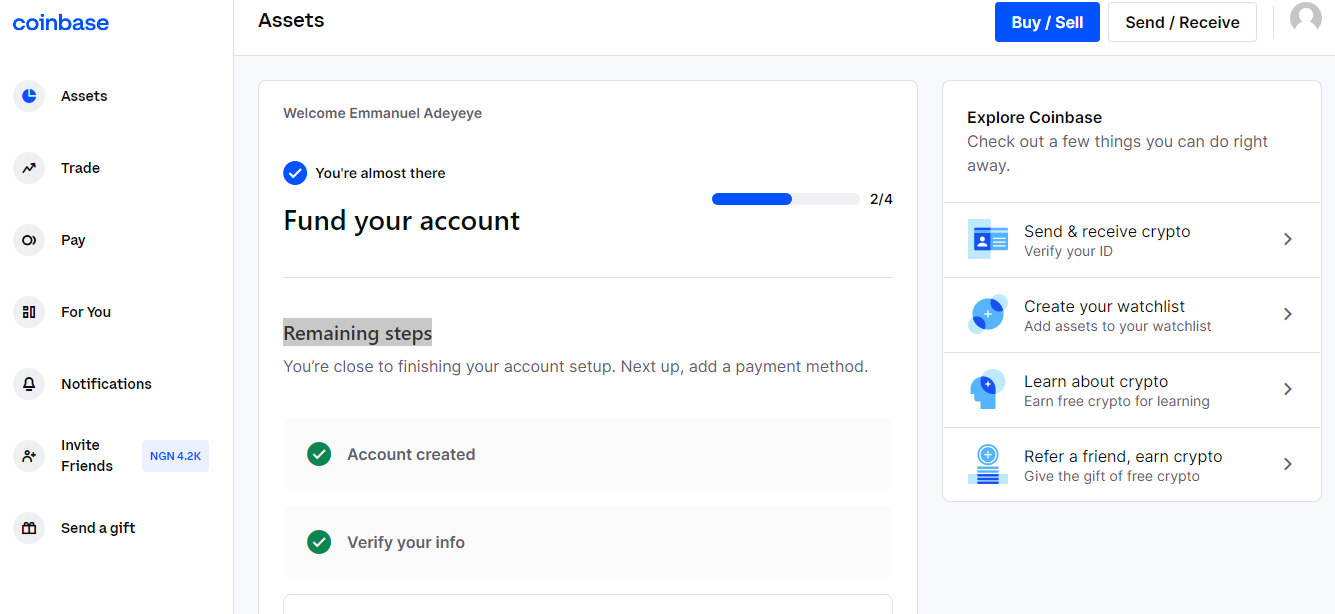
Task: Click the Notifications bell icon
Action: [29, 384]
